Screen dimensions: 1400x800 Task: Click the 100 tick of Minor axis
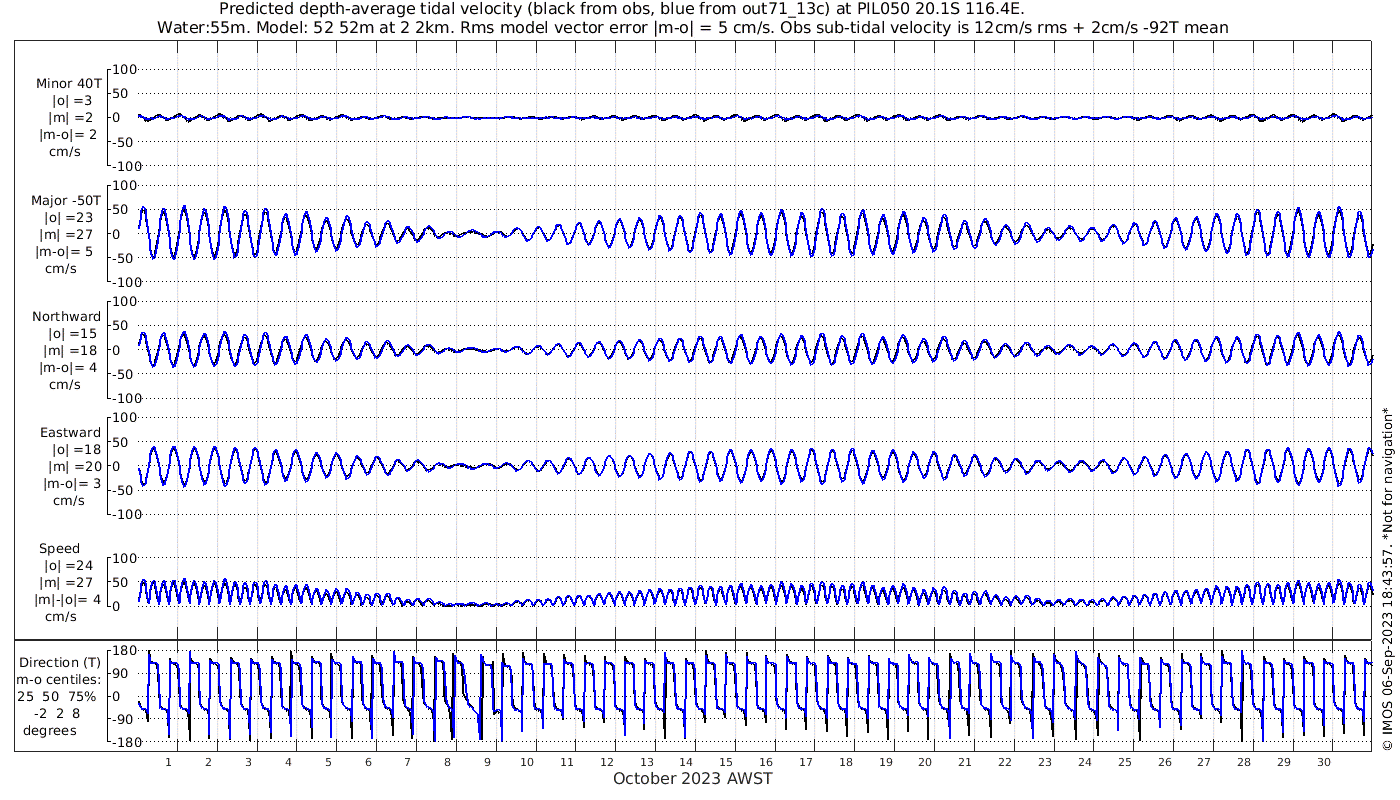coord(124,69)
